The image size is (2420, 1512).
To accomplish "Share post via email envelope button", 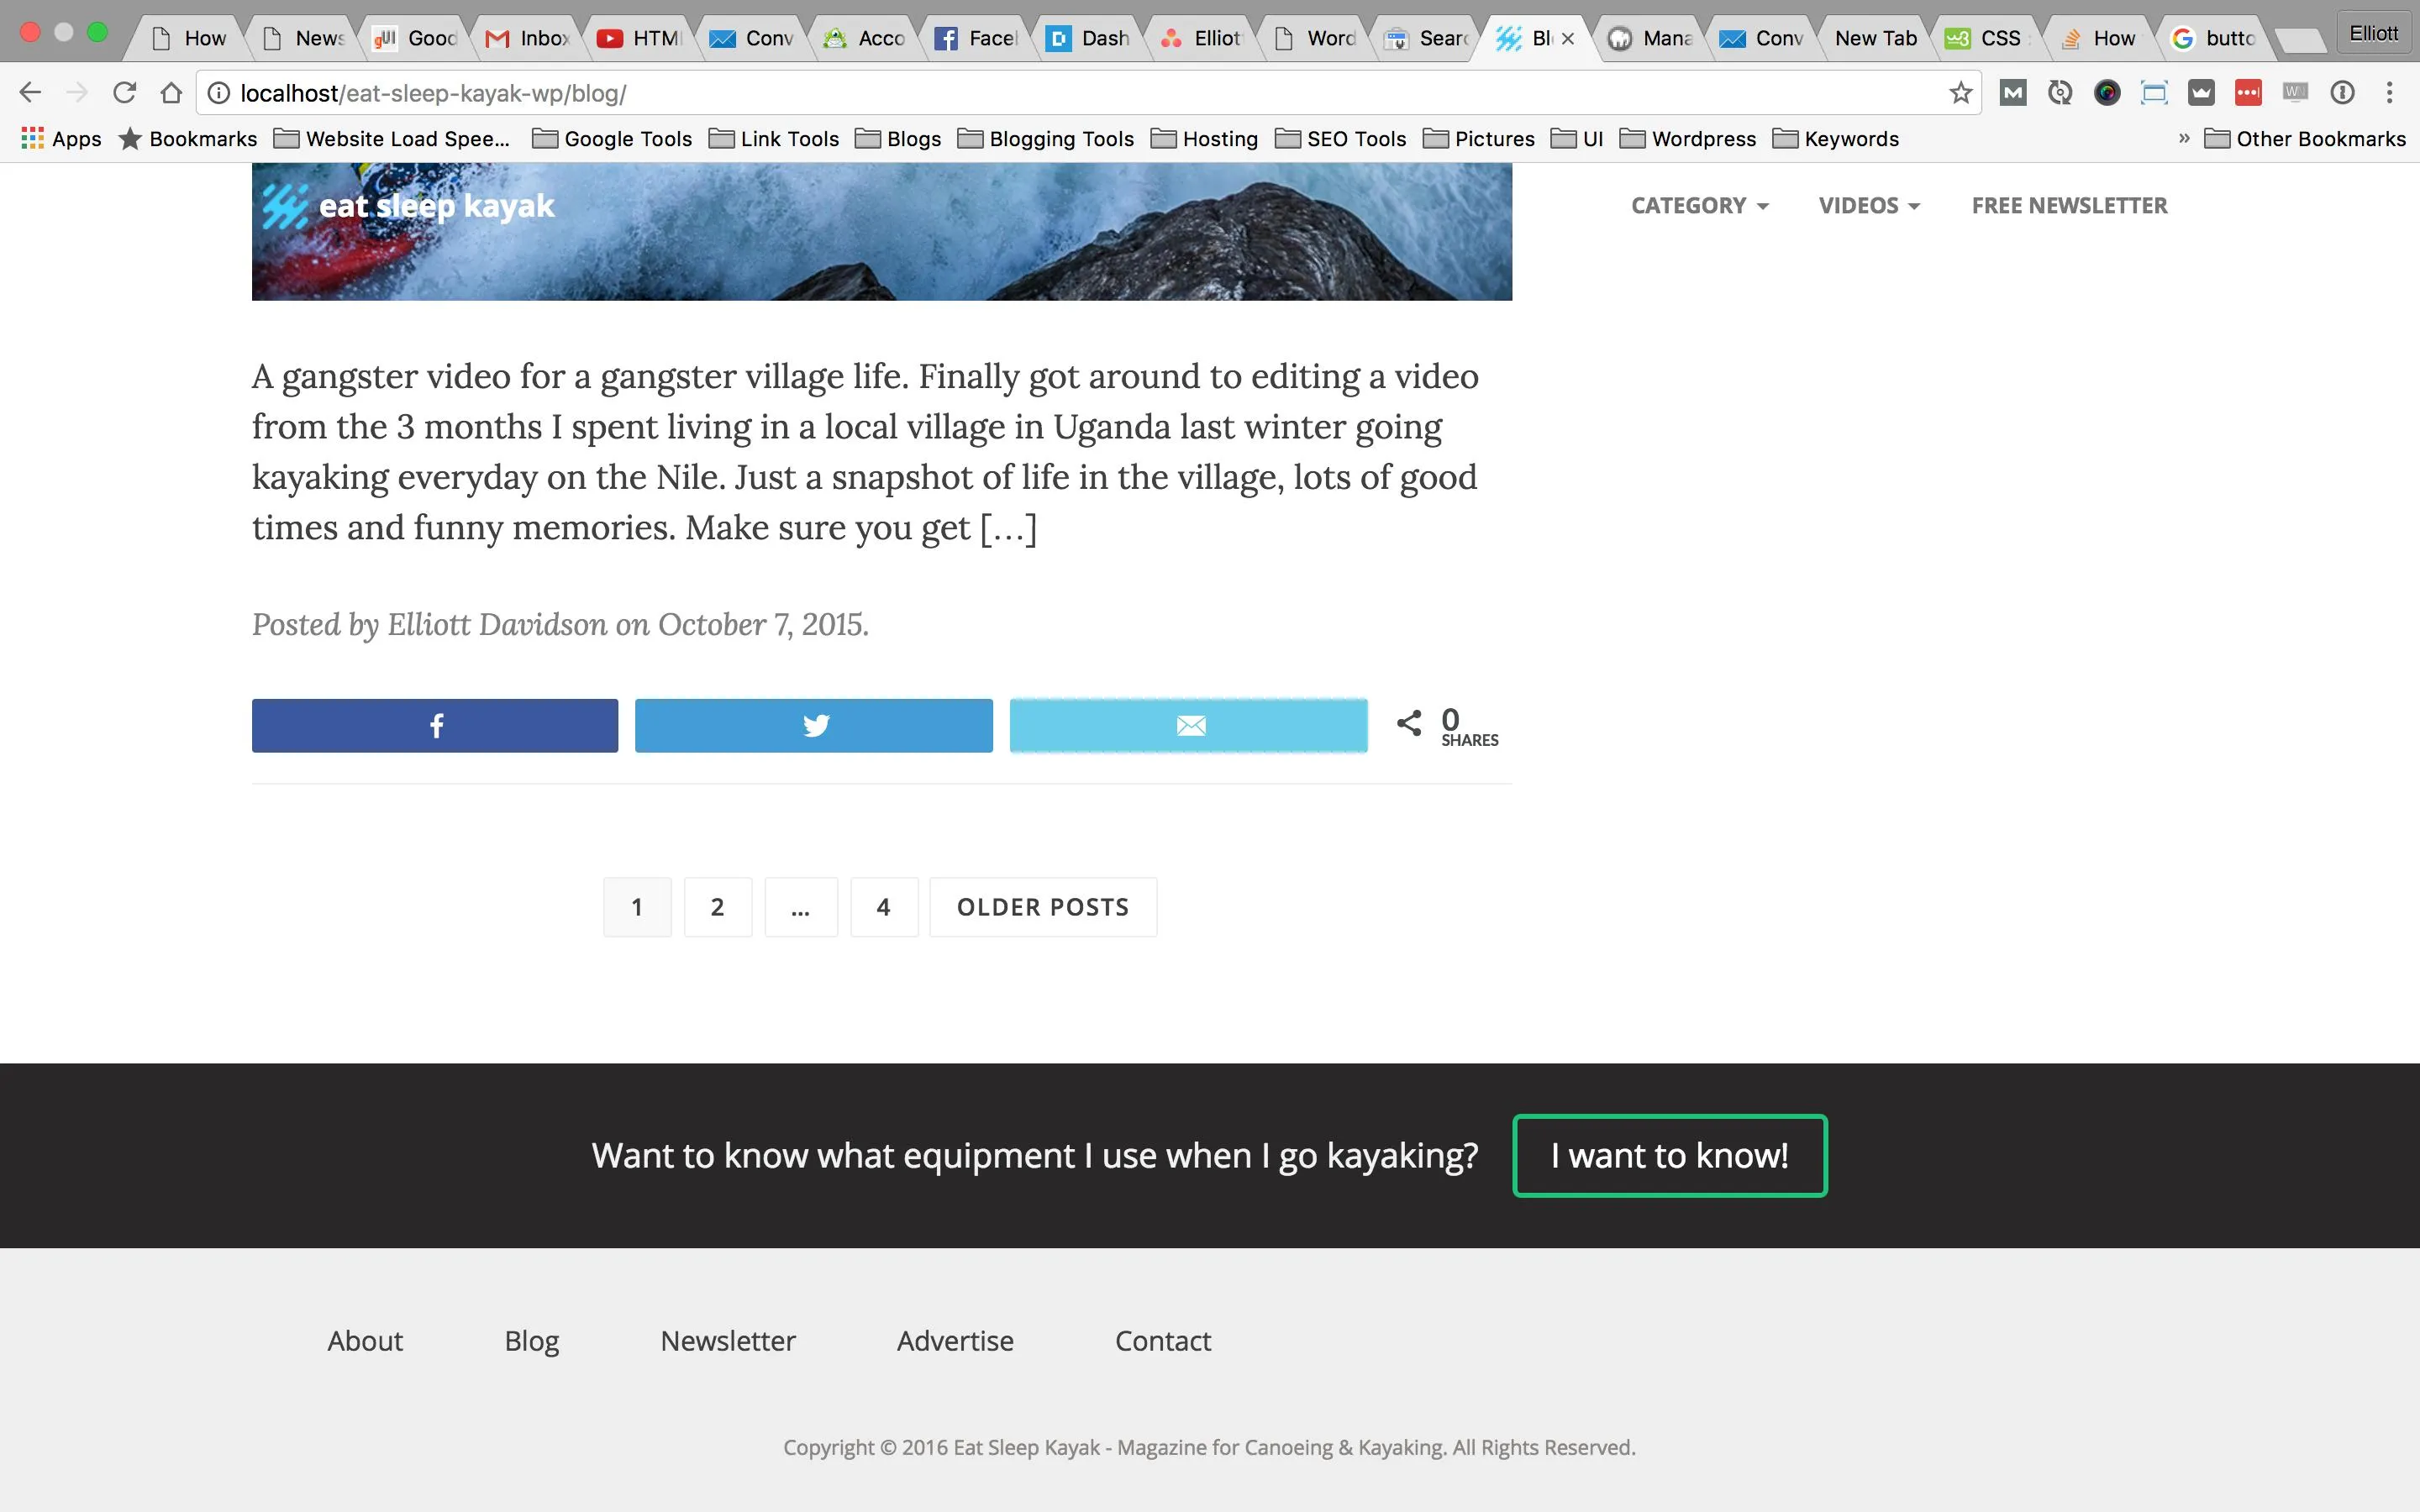I will point(1188,725).
